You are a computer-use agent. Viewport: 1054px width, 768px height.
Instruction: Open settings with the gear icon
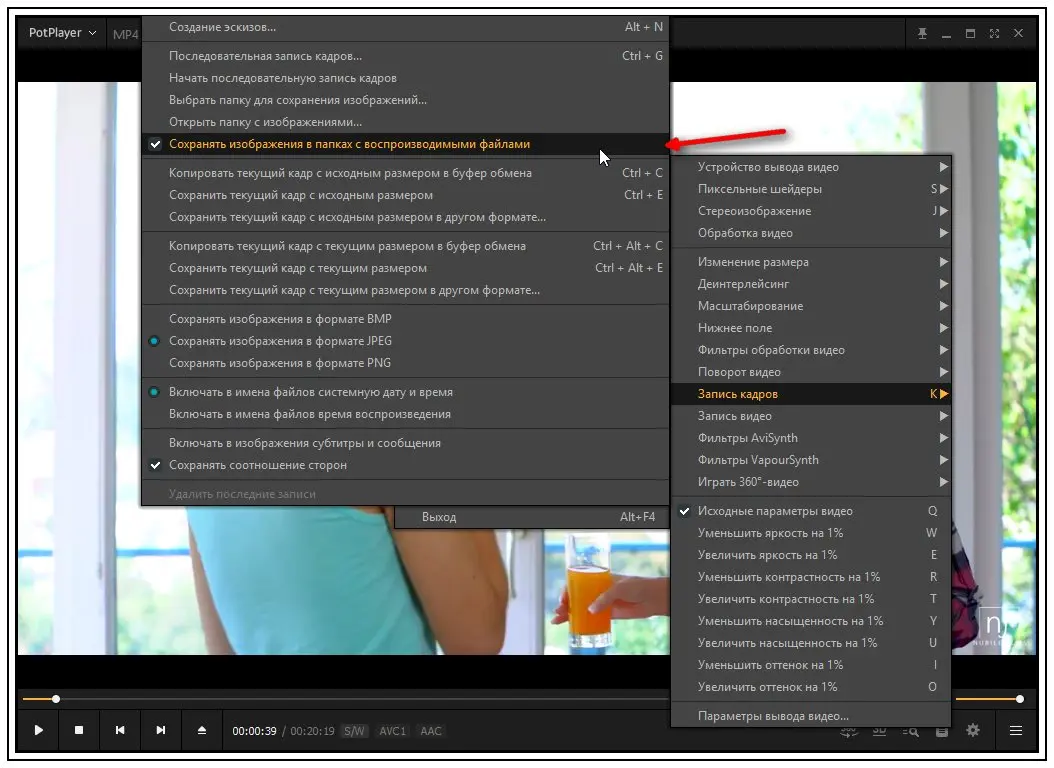point(972,731)
